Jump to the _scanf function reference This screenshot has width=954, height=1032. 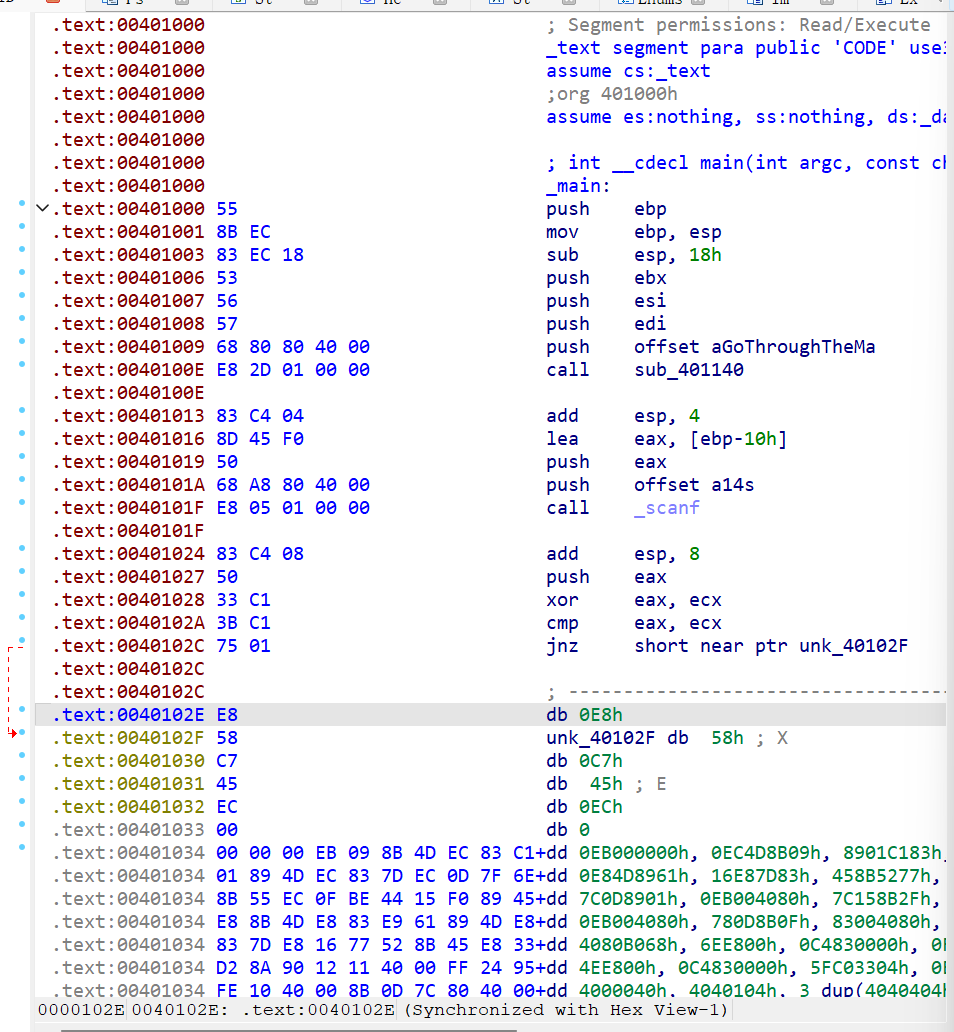tap(667, 508)
